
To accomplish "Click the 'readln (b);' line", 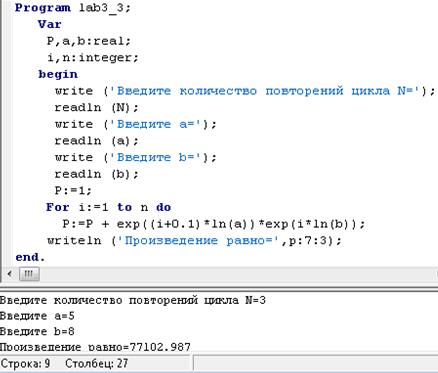I will point(96,174).
